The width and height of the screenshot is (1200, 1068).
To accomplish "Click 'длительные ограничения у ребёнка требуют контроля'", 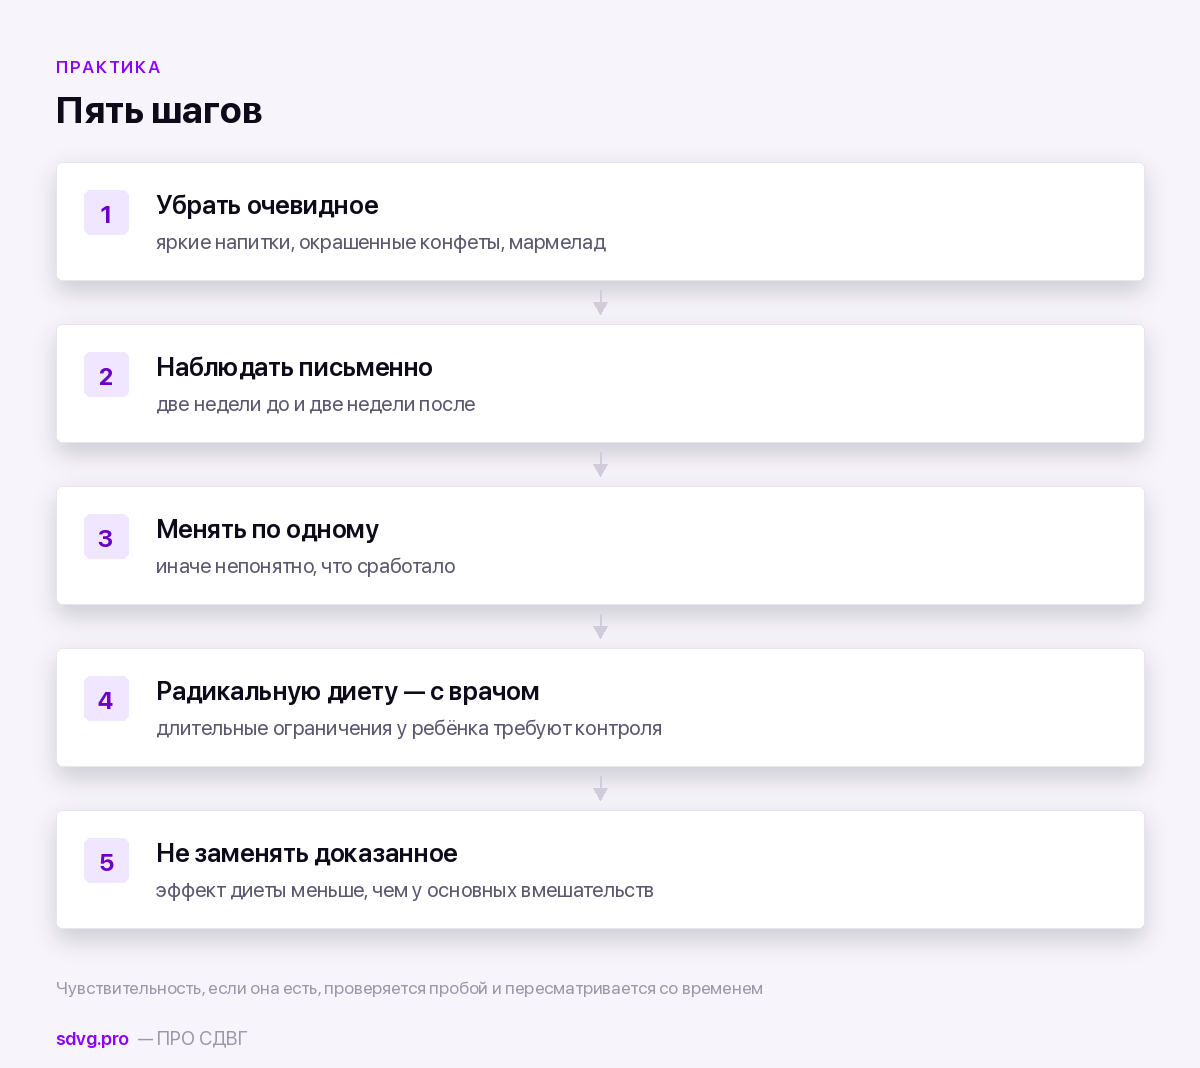I will 409,728.
